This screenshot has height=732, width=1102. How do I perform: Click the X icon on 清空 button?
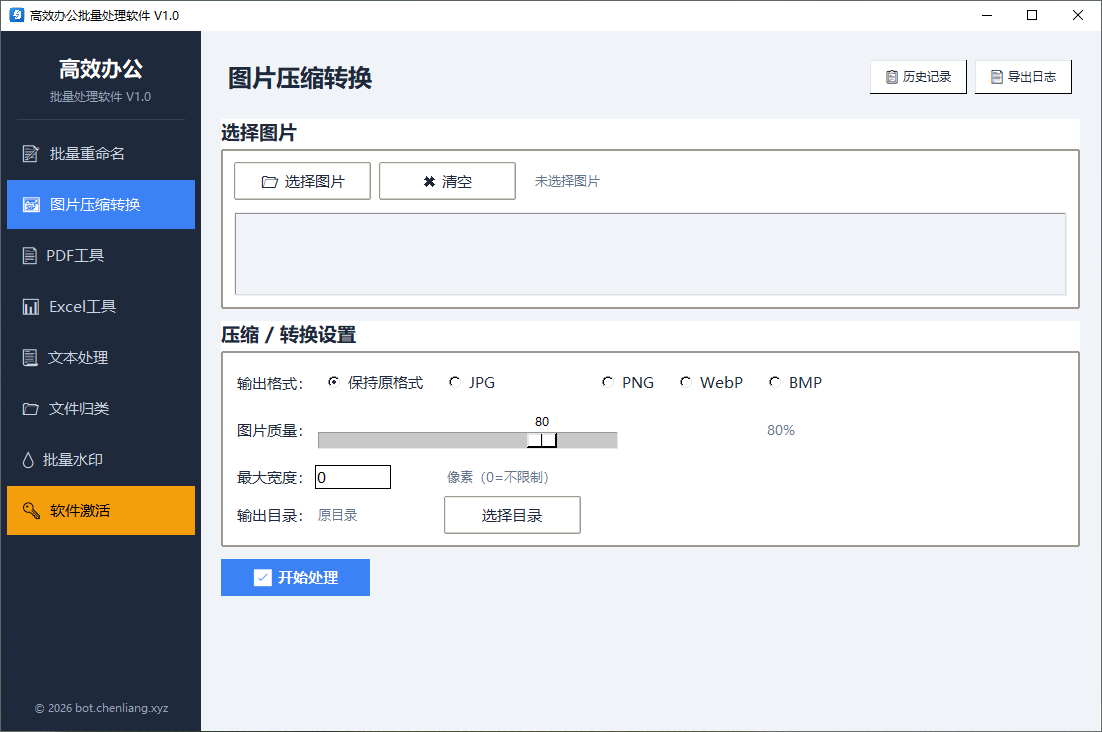coord(429,182)
